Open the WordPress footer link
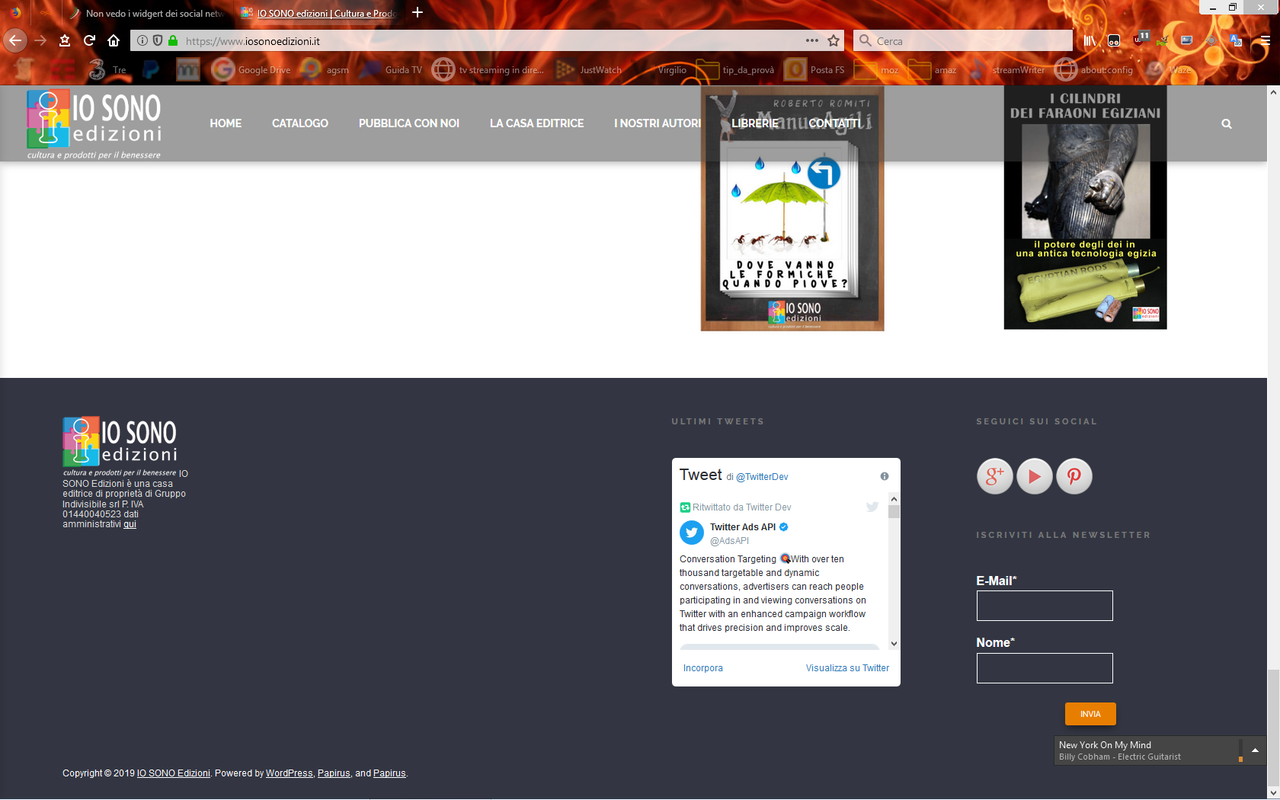Screen dimensions: 1280x800 (289, 773)
